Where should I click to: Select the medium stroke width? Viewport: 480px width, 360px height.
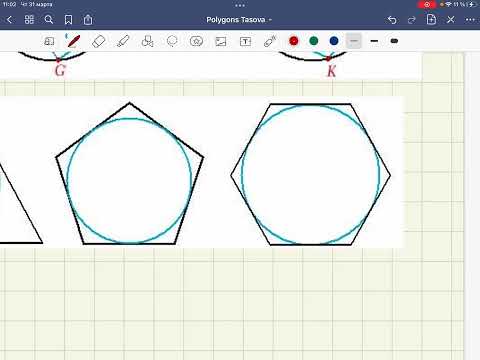pos(374,41)
